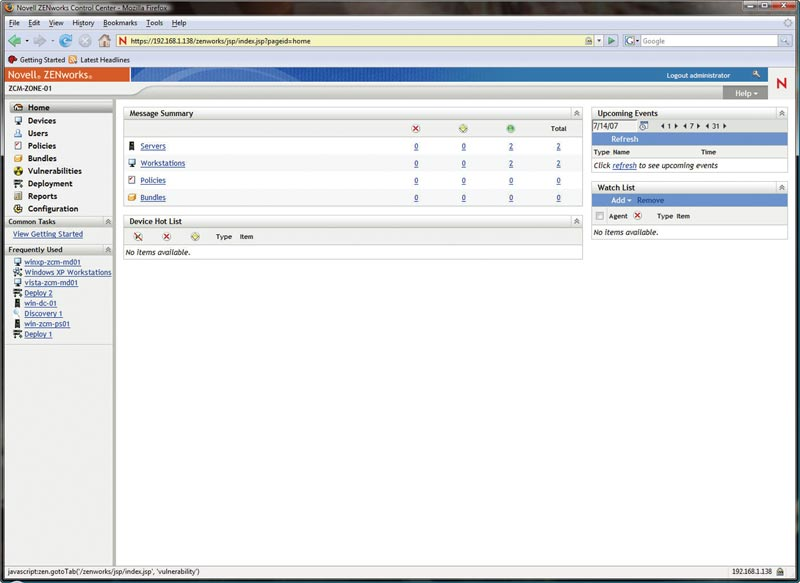The image size is (800, 583).
Task: Open the Reports section in the sidebar
Action: tap(42, 196)
